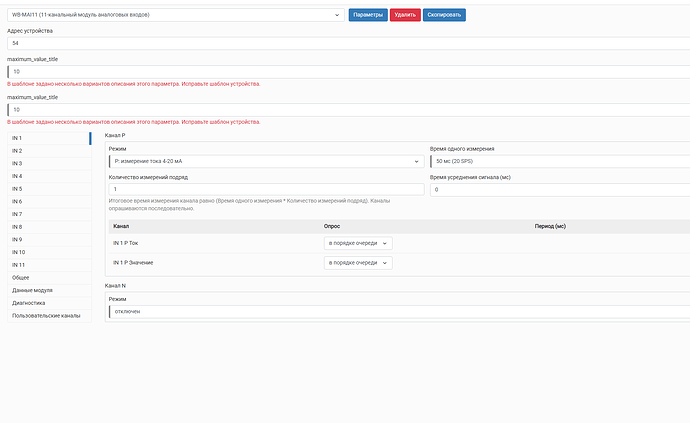The image size is (690, 423).
Task: Open the Диагностика tab
Action: [x=49, y=303]
